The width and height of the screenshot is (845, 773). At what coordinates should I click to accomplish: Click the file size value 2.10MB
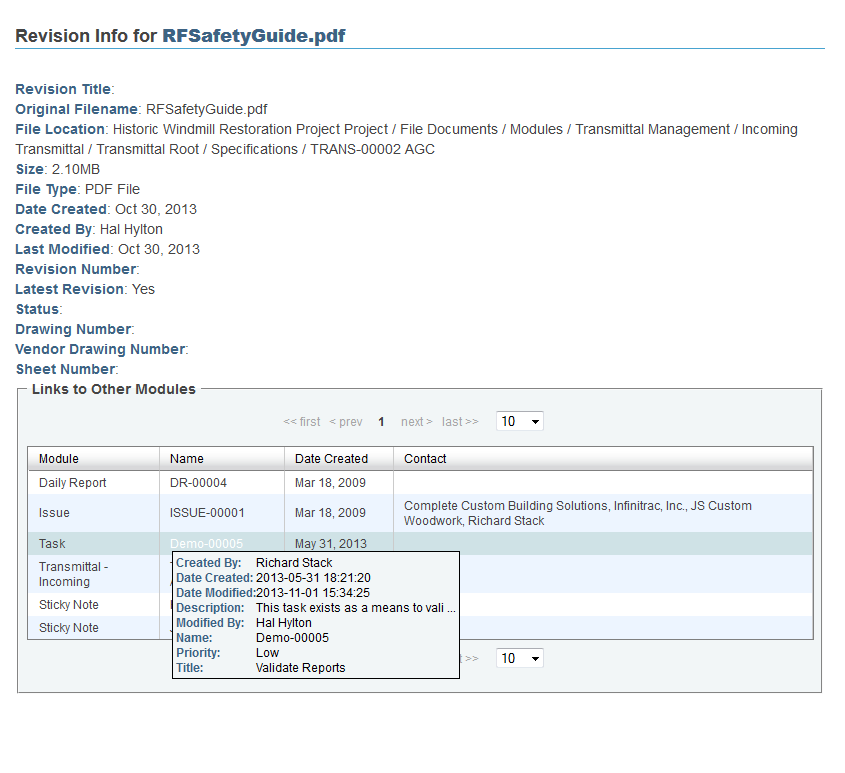[x=76, y=169]
